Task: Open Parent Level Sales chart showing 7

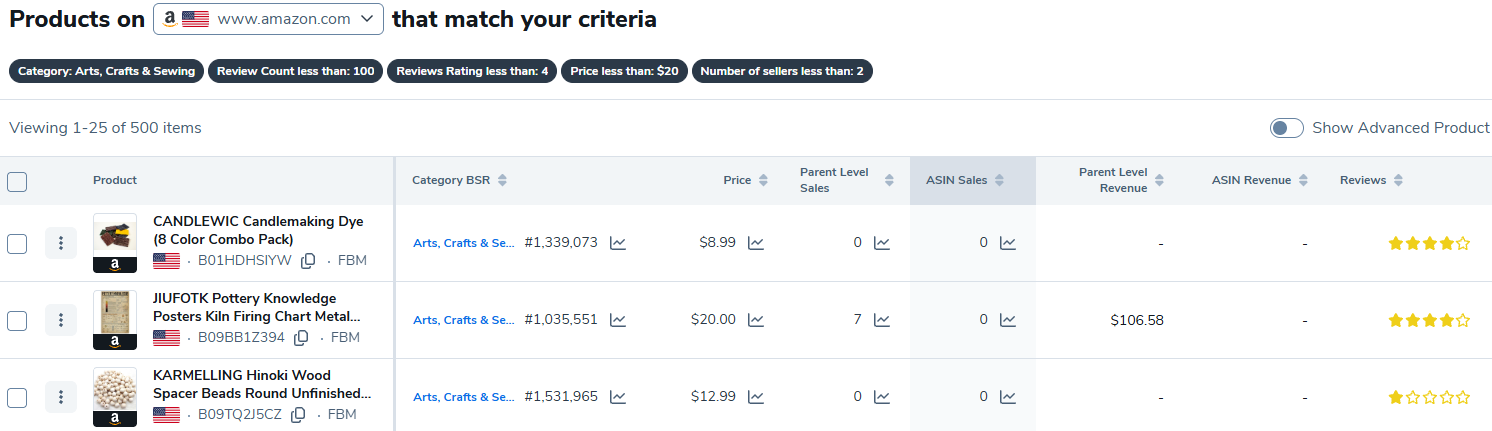Action: 881,320
